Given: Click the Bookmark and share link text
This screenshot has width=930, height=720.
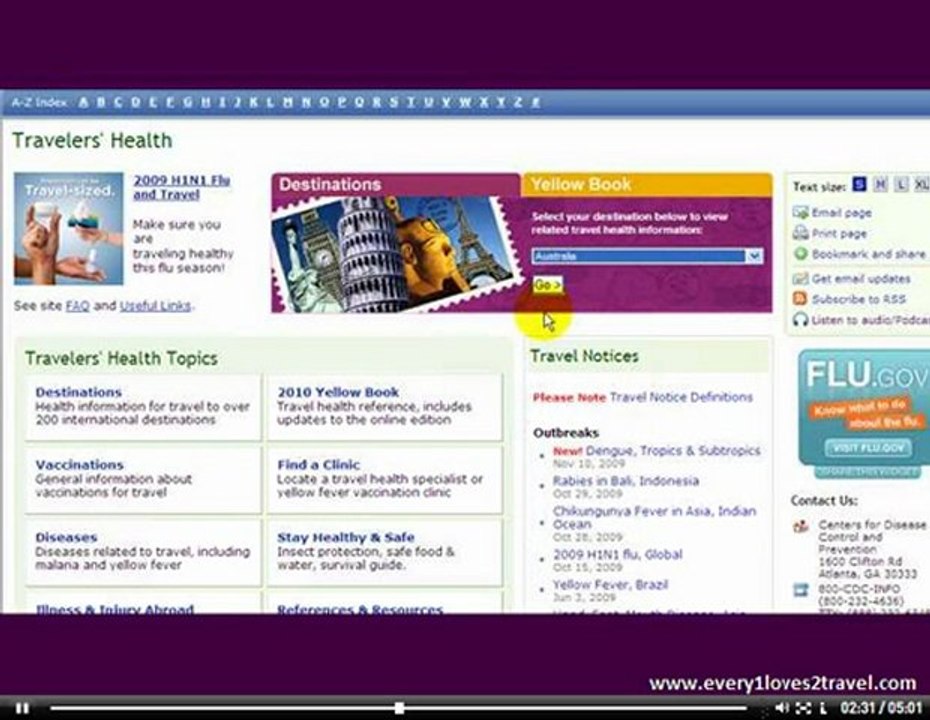Looking at the screenshot, I should [x=868, y=254].
